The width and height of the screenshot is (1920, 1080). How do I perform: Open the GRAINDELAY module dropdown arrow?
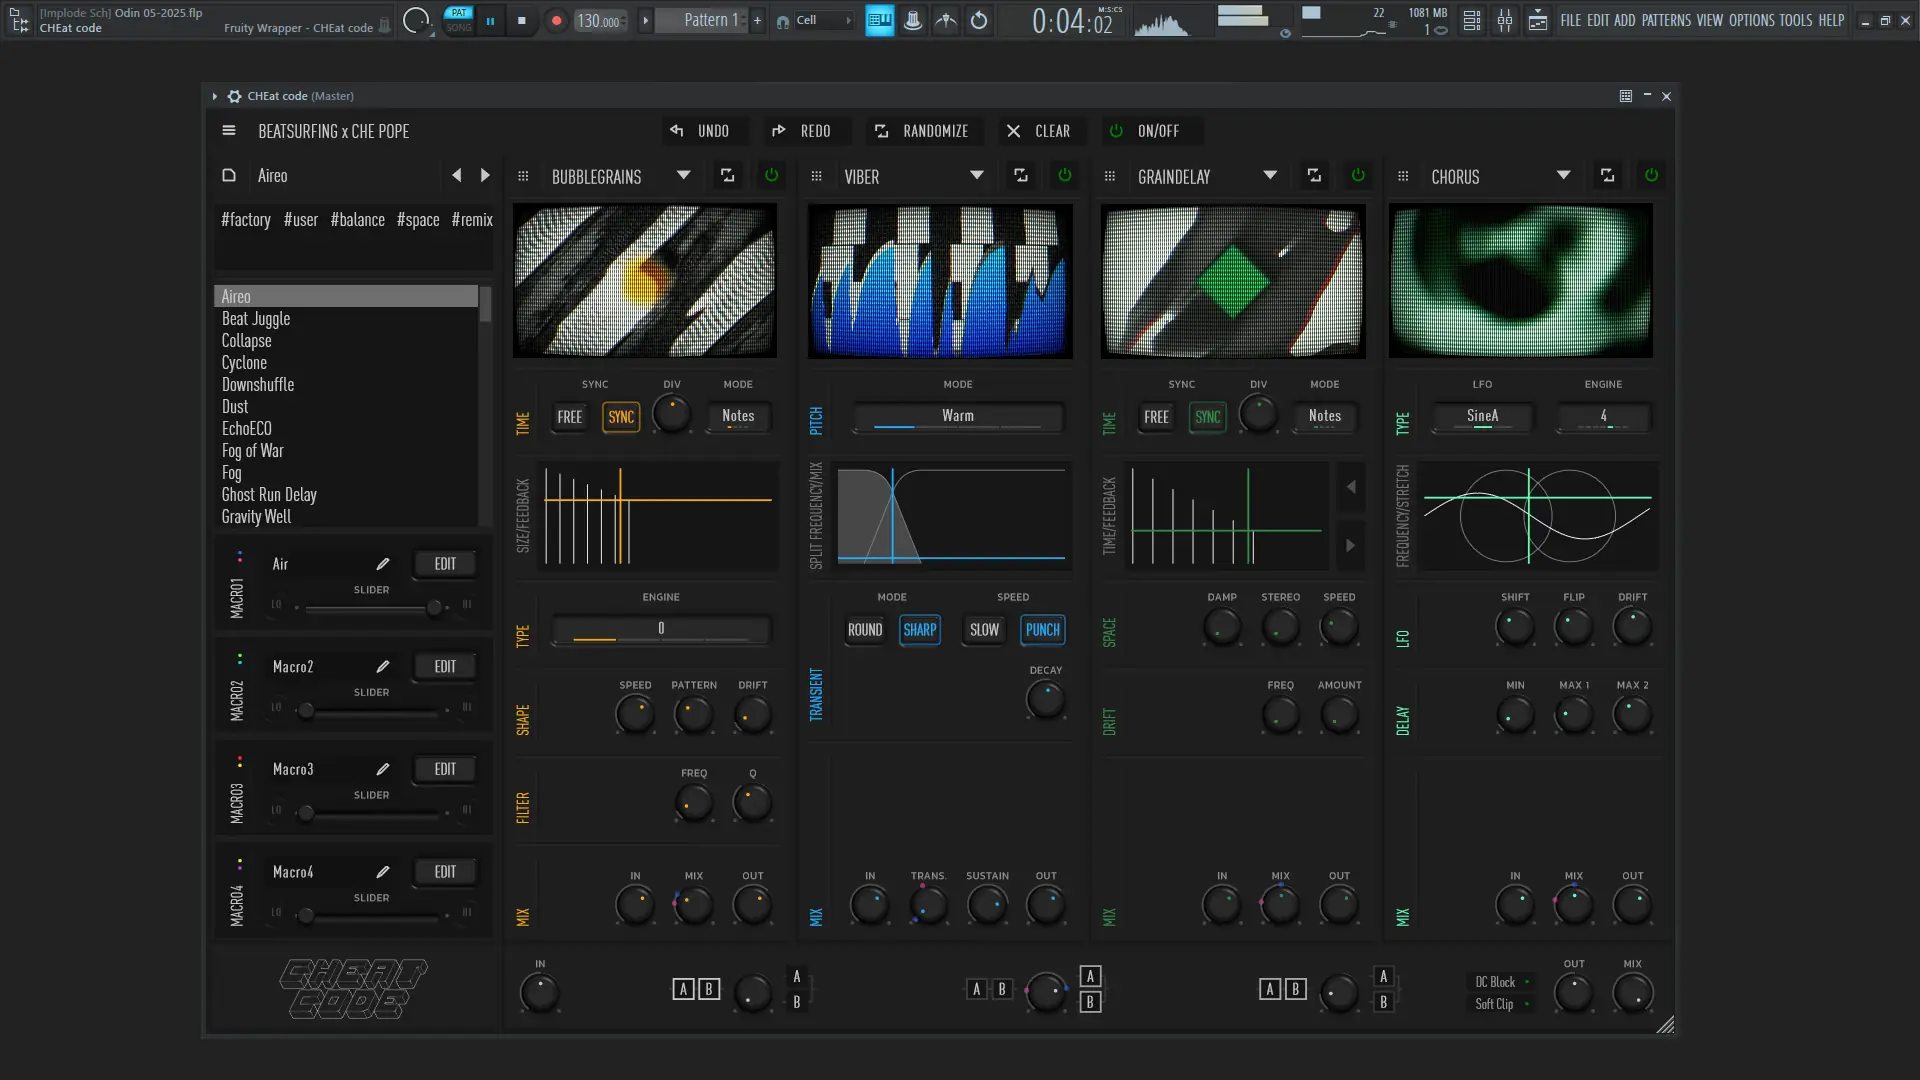click(x=1270, y=176)
